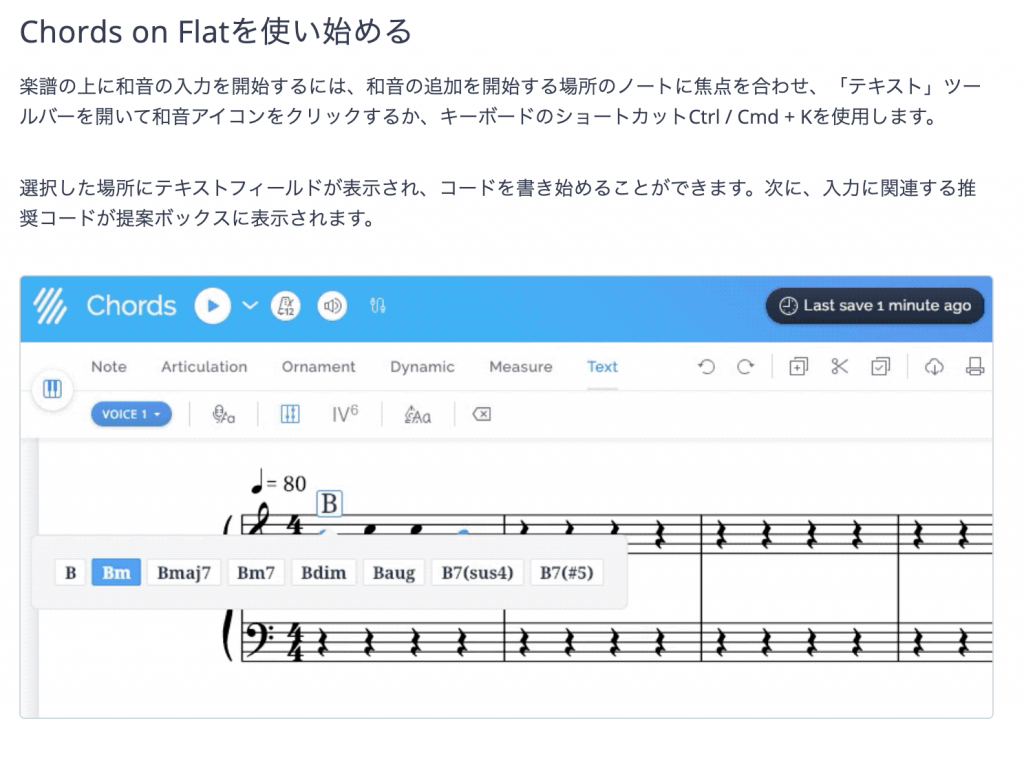Image resolution: width=1024 pixels, height=763 pixels.
Task: Switch to the Note tab
Action: pyautogui.click(x=109, y=366)
